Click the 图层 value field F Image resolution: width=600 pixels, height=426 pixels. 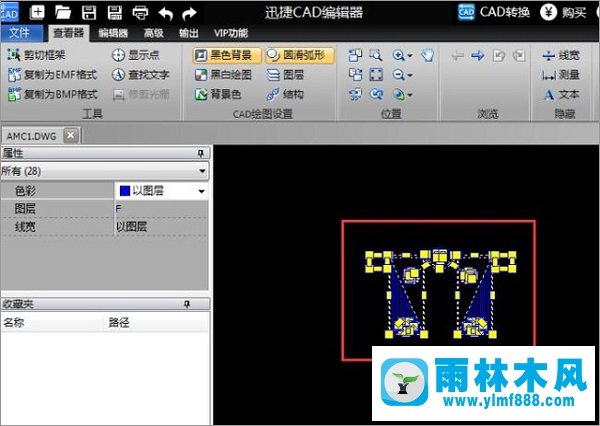click(x=161, y=209)
